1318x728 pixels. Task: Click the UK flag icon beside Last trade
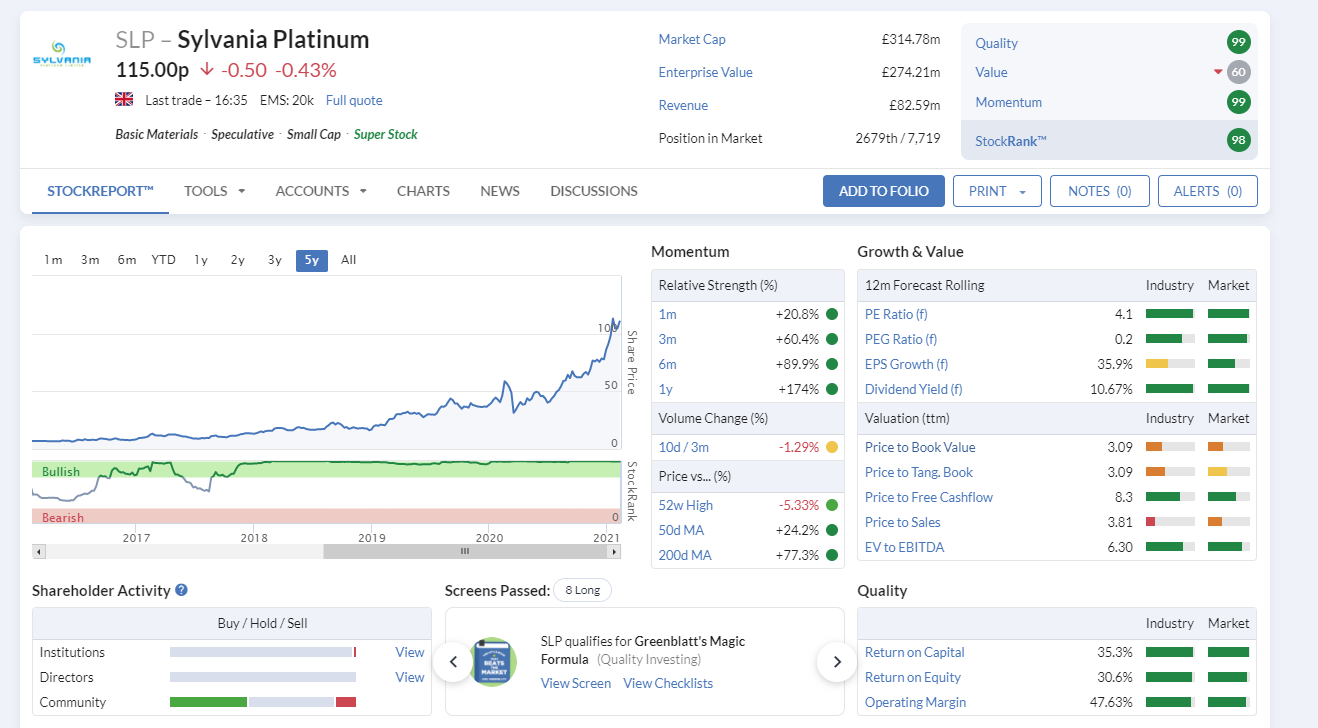[124, 100]
